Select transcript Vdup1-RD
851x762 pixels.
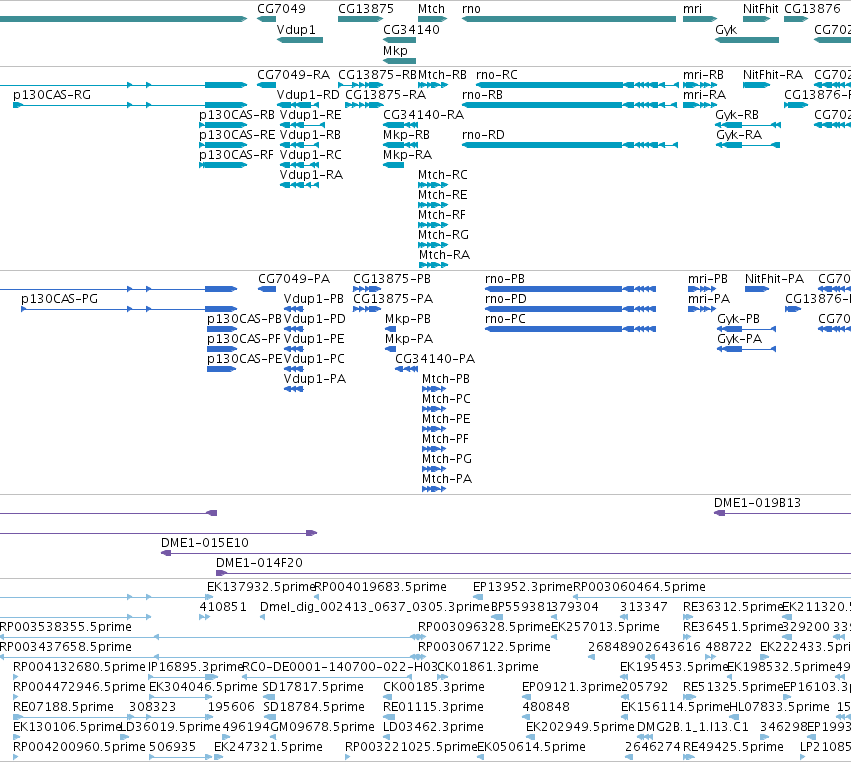(x=308, y=95)
